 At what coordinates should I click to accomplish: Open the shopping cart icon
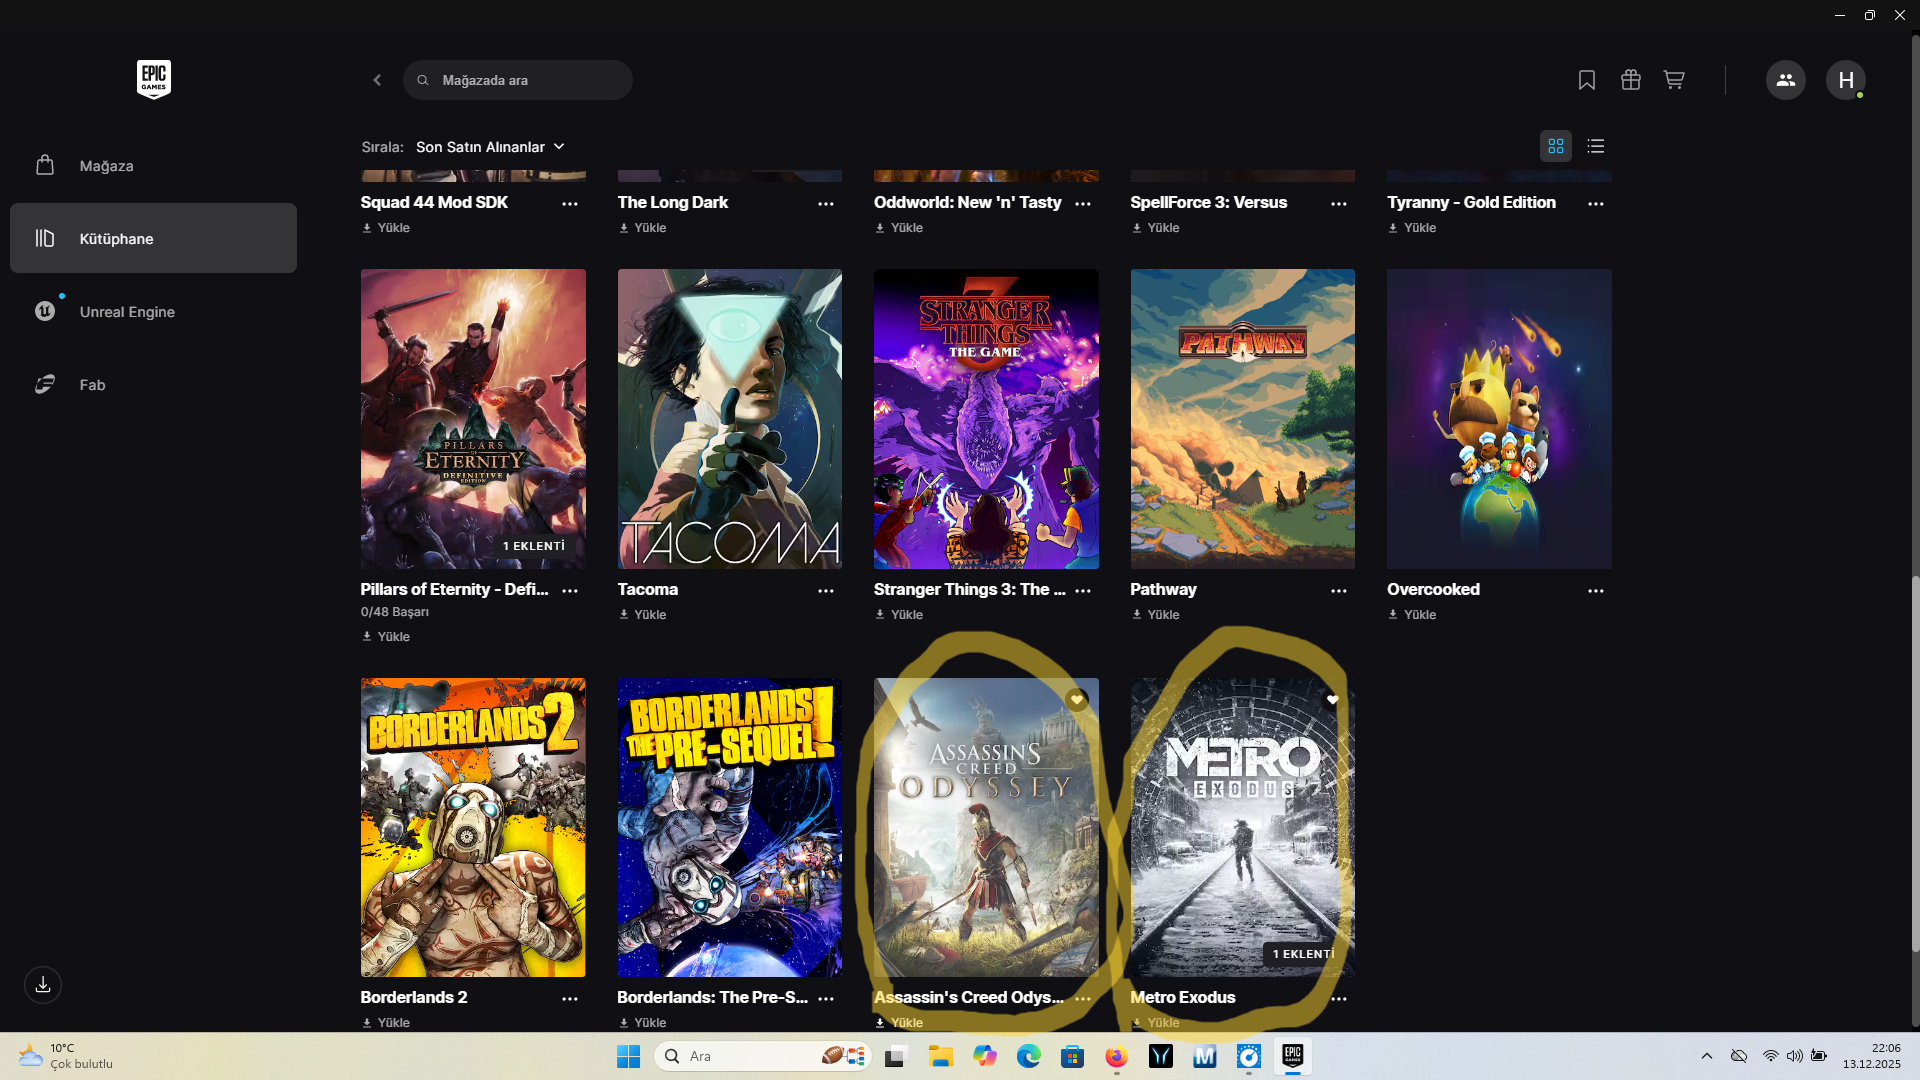(x=1674, y=80)
